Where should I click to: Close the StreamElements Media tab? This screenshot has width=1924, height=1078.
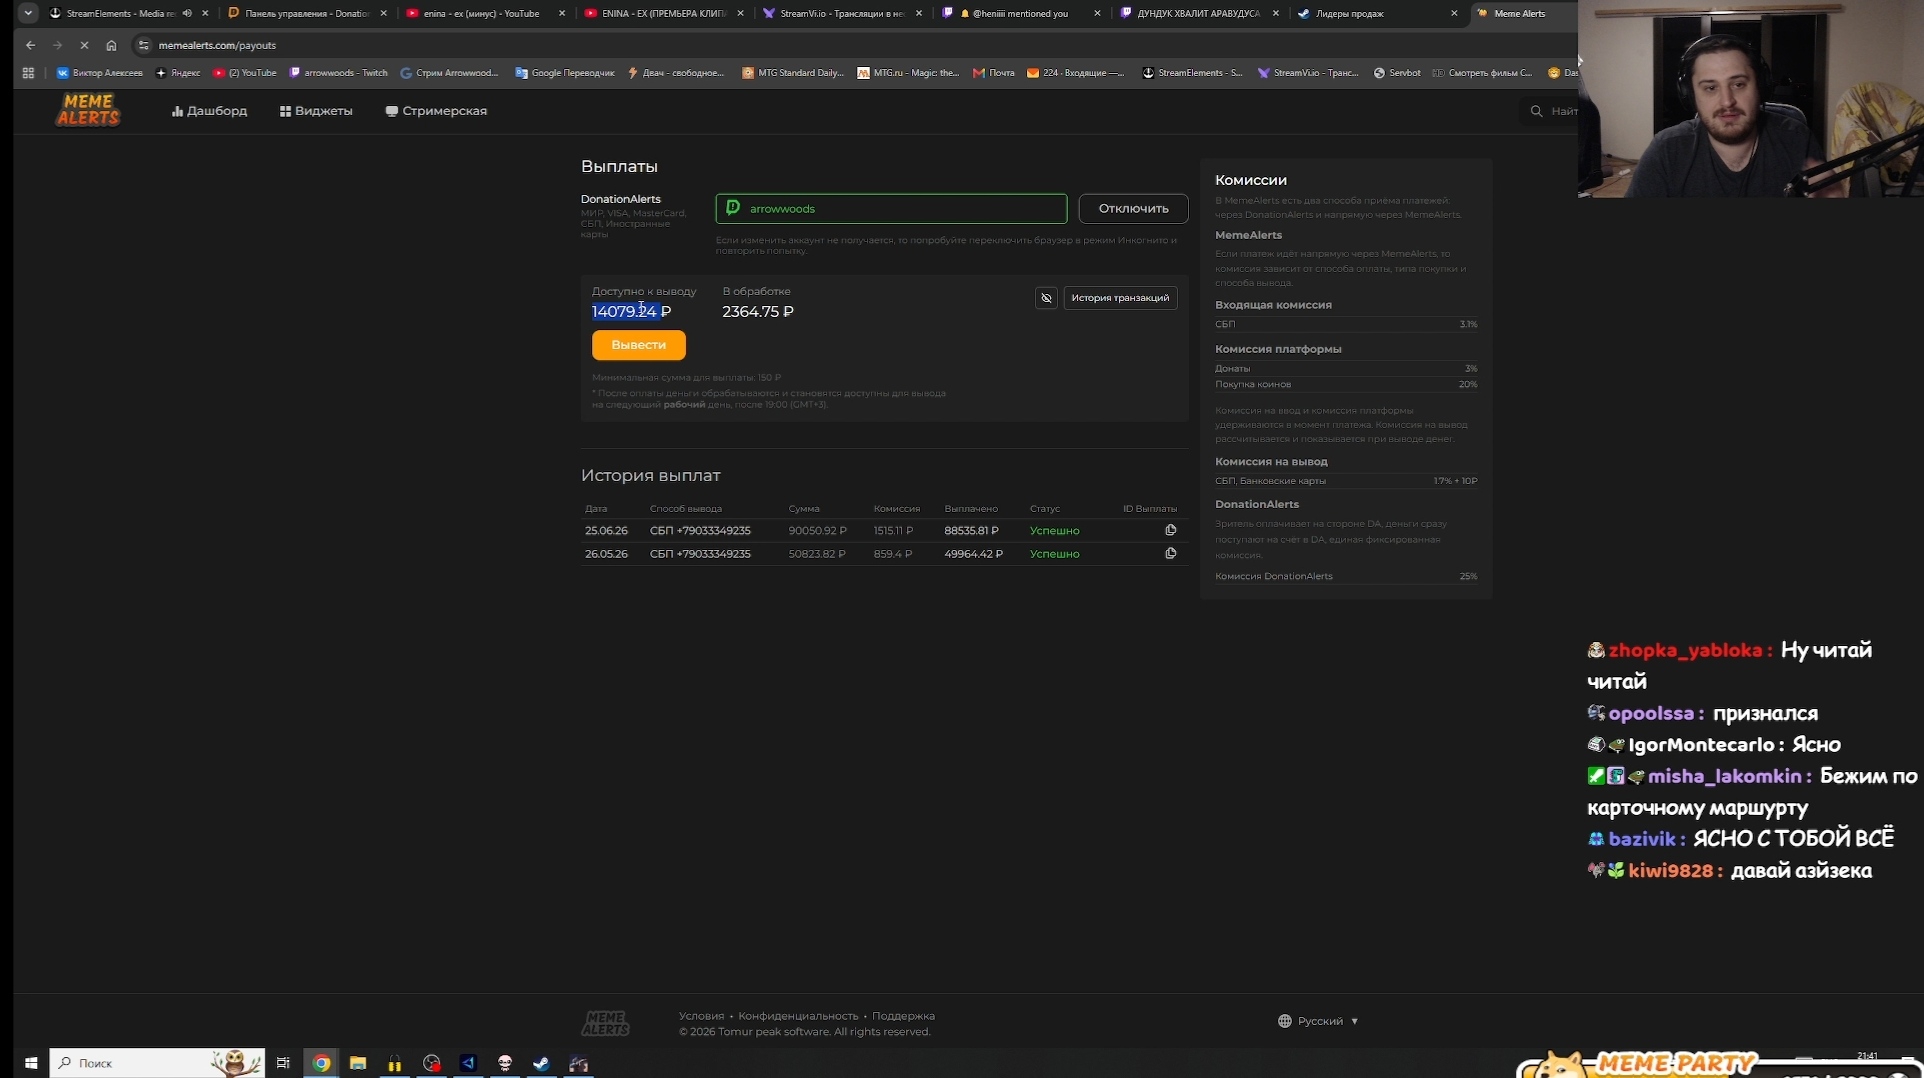[205, 13]
